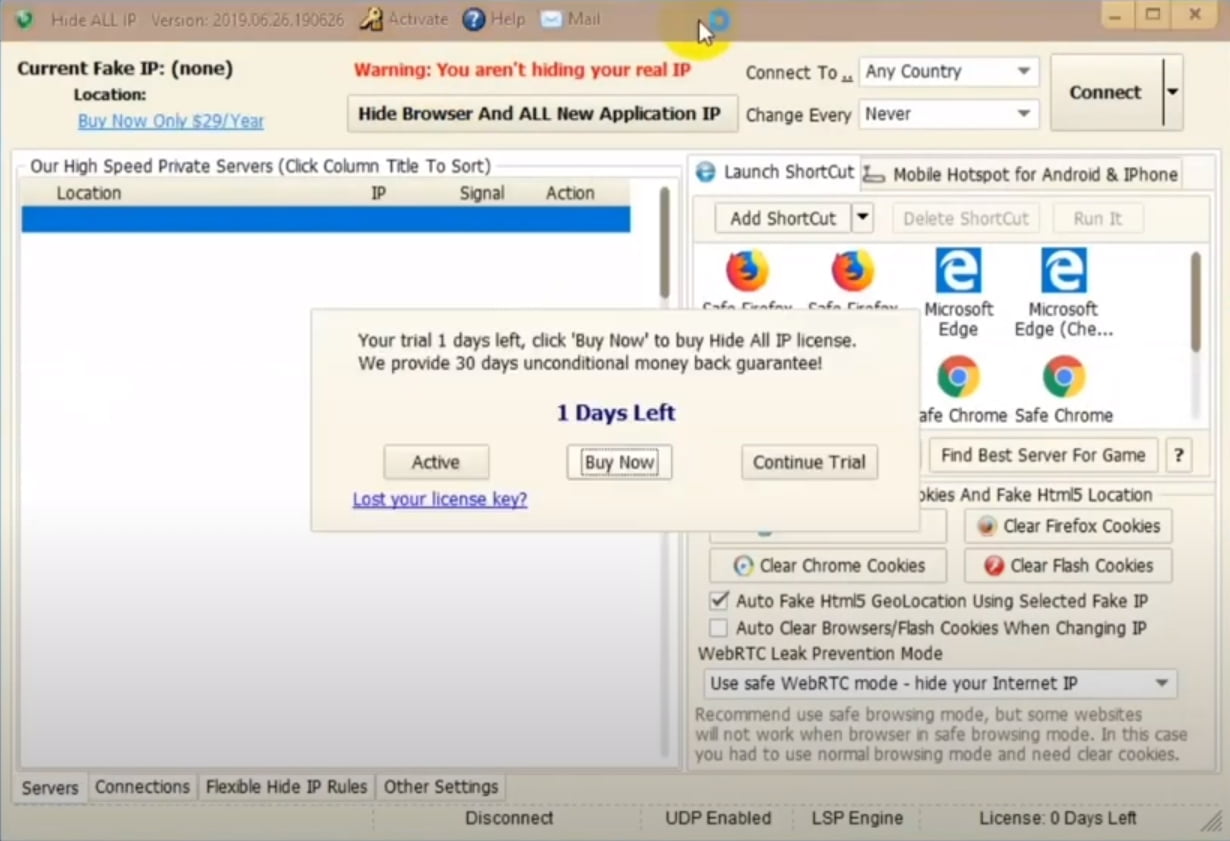
Task: Click the shortcut panel vertical scrollbar
Action: [x=1195, y=301]
